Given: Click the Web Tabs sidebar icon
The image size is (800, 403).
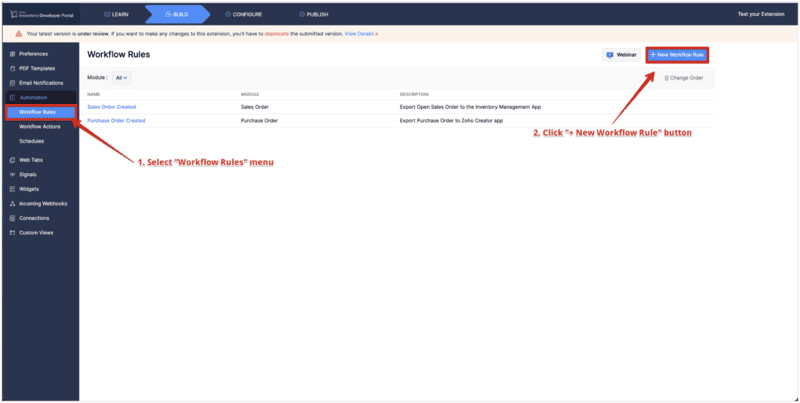Looking at the screenshot, I should click(12, 159).
